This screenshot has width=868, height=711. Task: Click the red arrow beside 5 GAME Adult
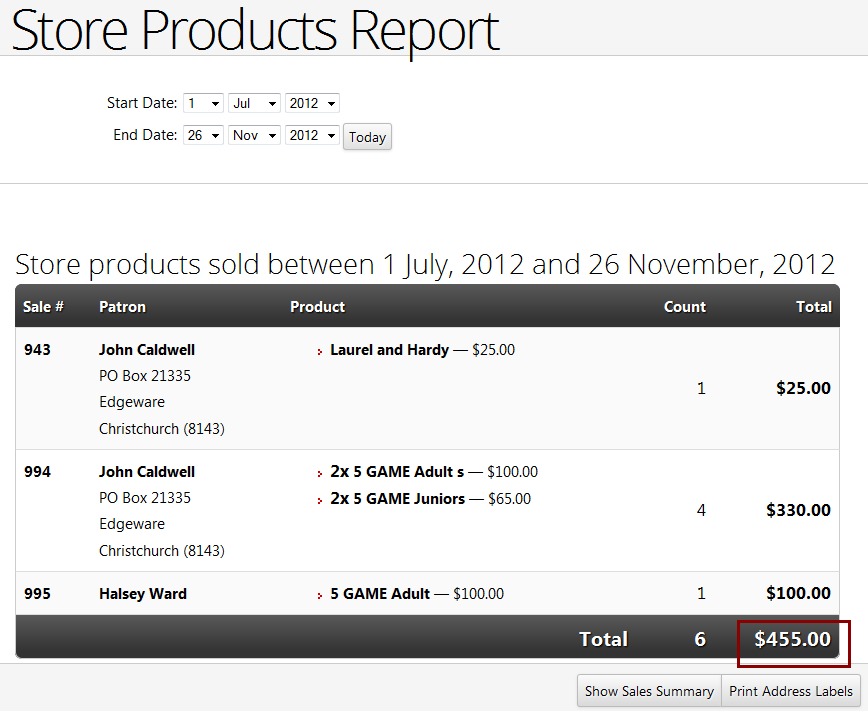(x=319, y=595)
